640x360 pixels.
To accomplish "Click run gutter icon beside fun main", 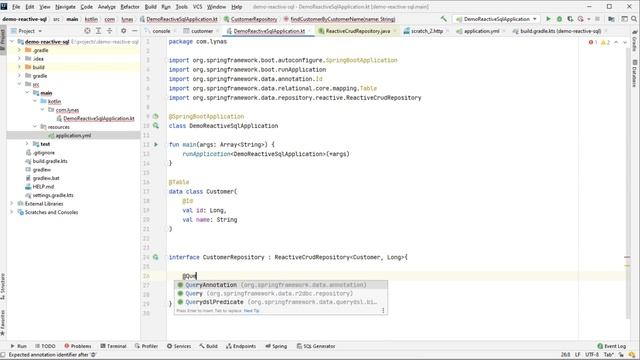I will tap(156, 144).
